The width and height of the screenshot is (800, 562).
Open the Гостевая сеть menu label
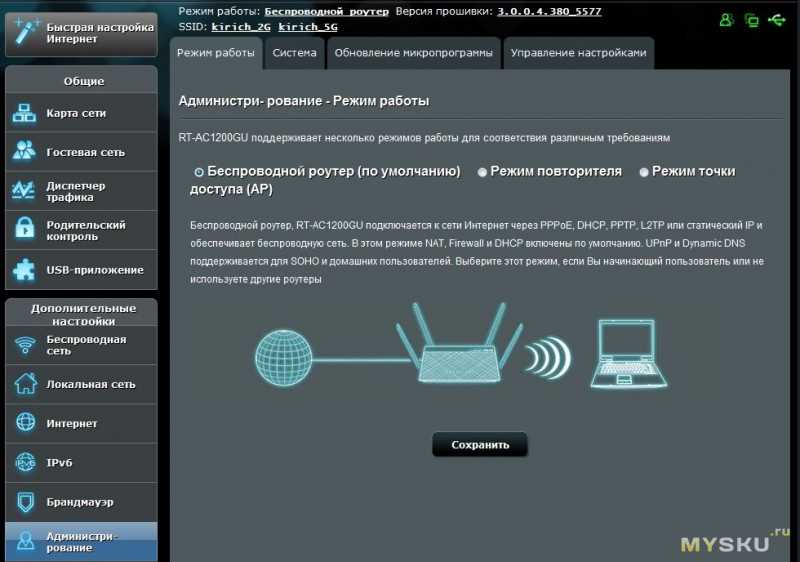point(86,152)
